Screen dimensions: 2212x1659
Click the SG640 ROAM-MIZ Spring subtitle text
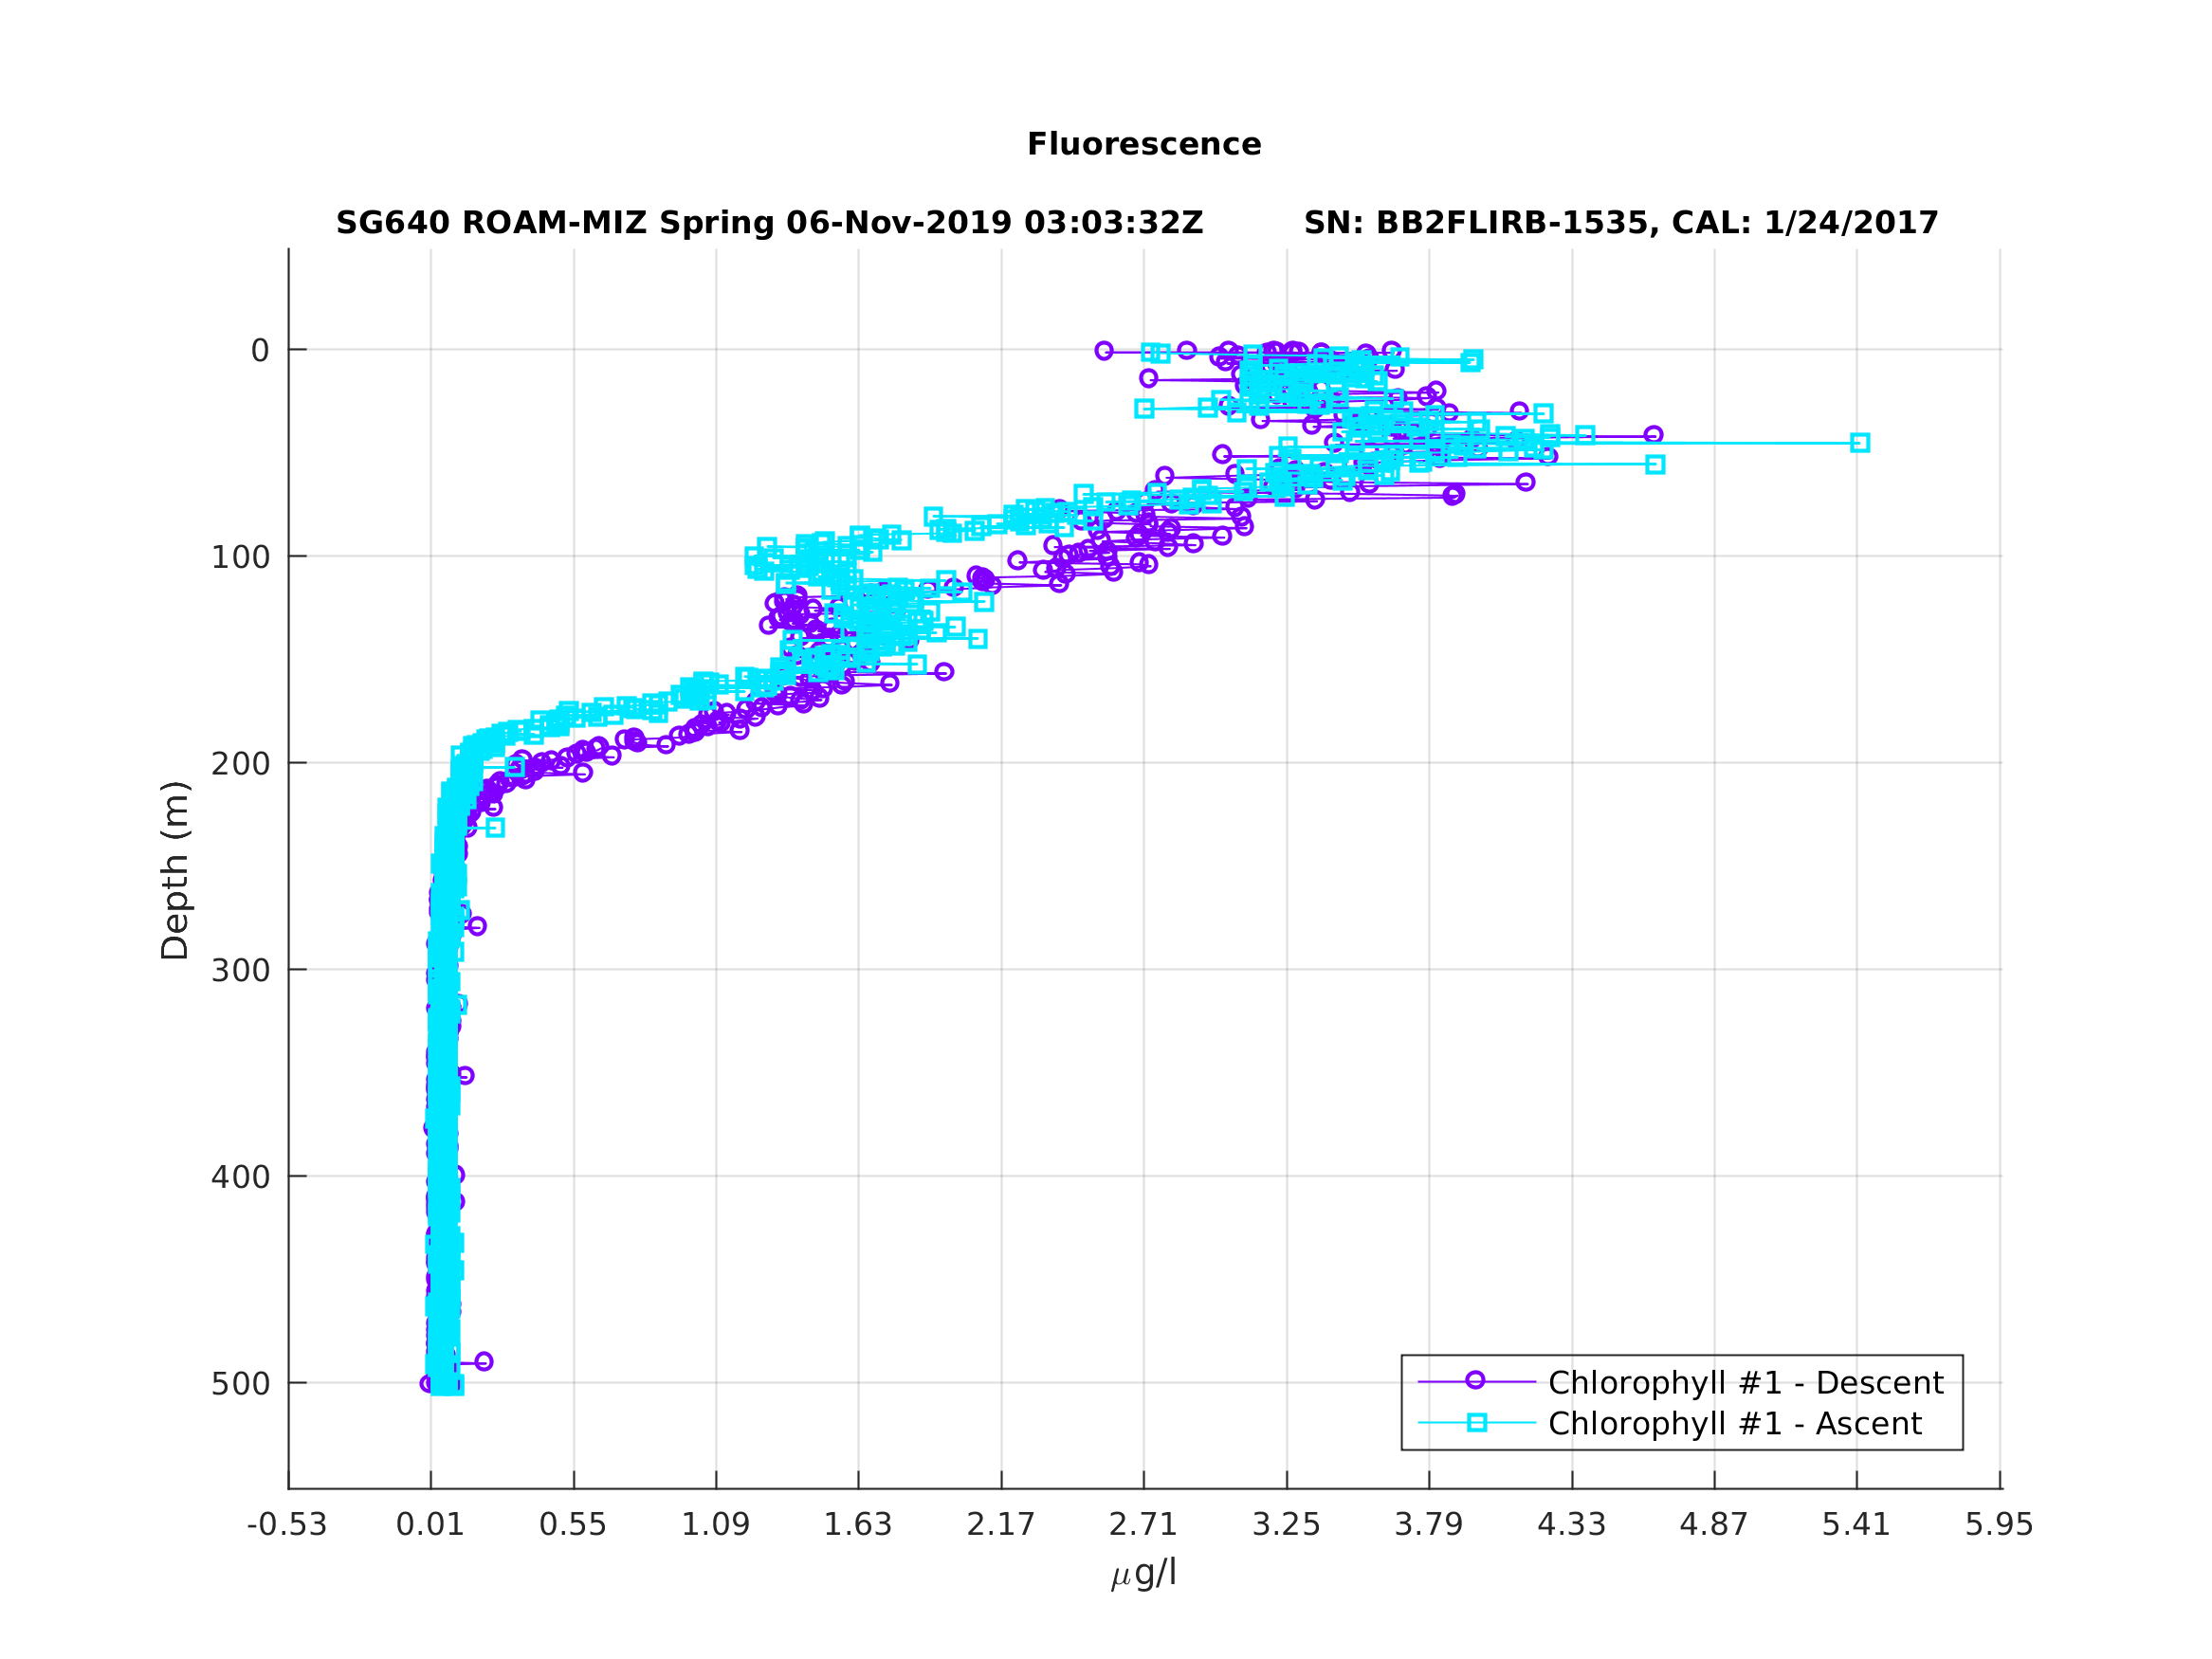[x=769, y=223]
